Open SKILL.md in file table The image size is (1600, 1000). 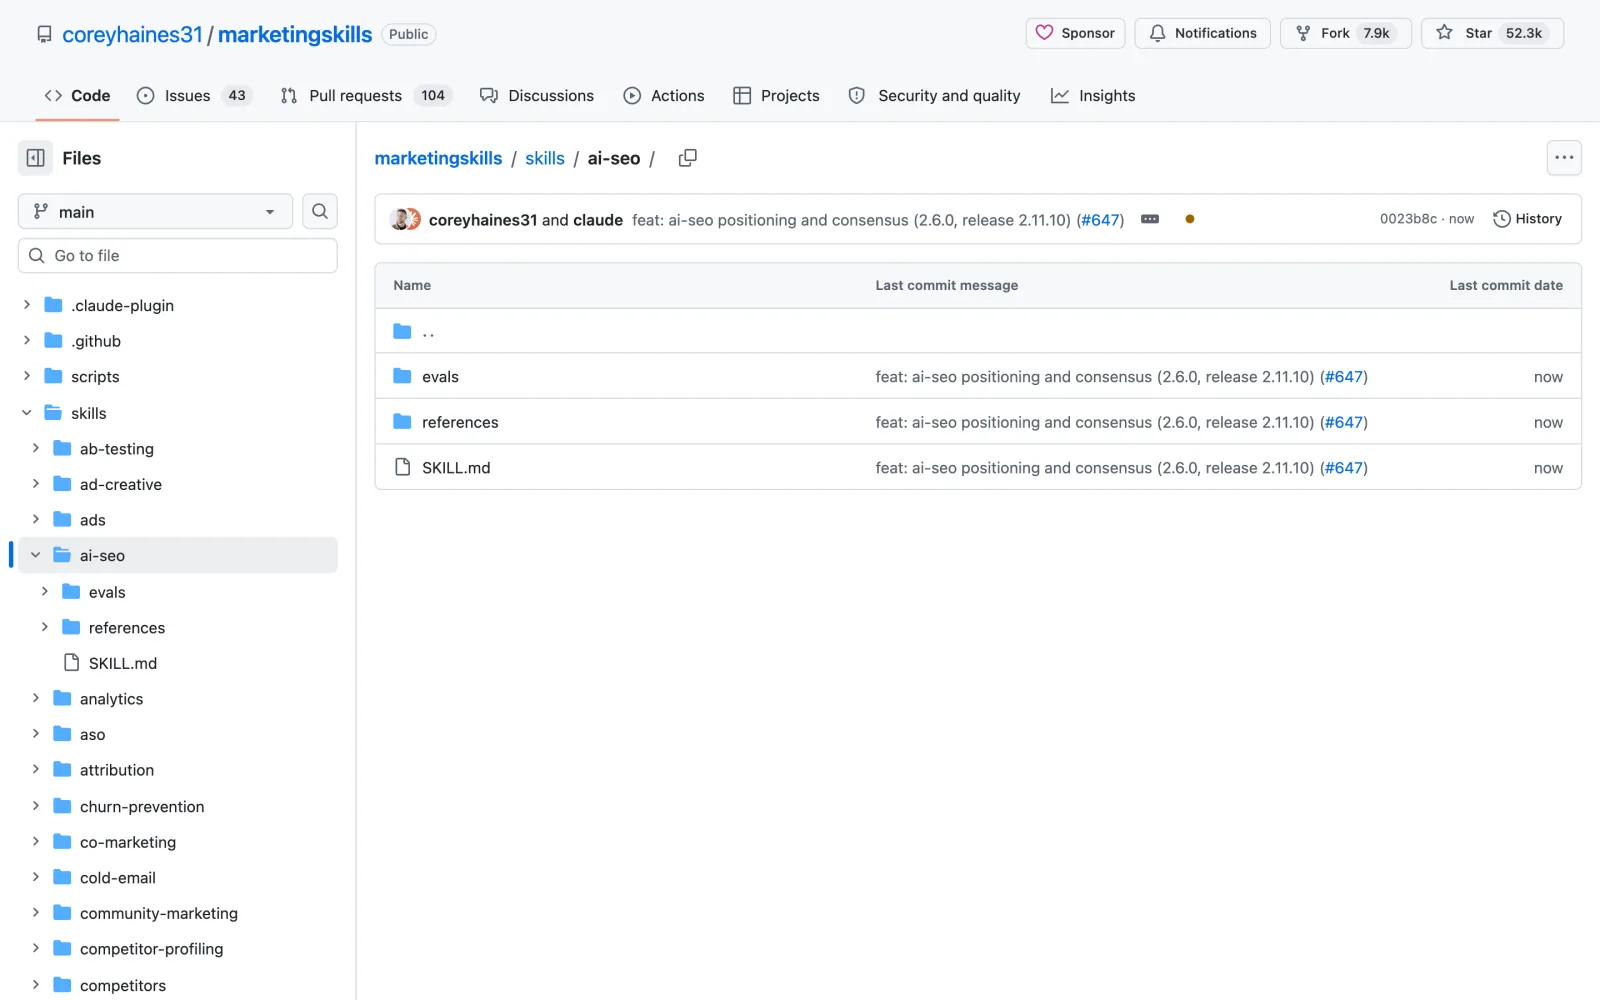[456, 468]
